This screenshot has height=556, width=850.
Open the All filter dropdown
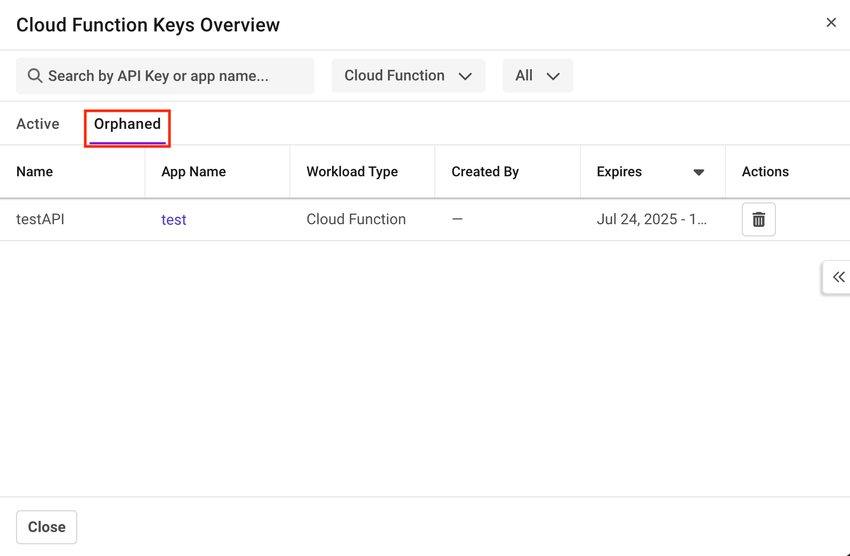point(537,76)
